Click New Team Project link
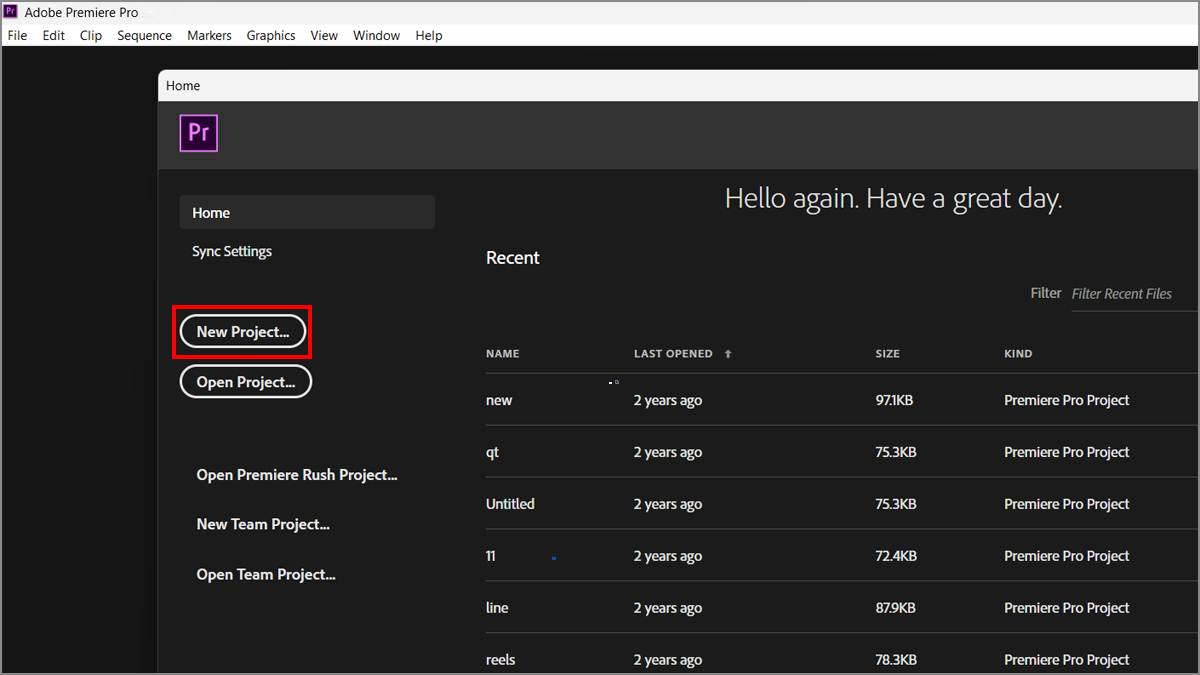This screenshot has width=1200, height=675. pyautogui.click(x=263, y=524)
